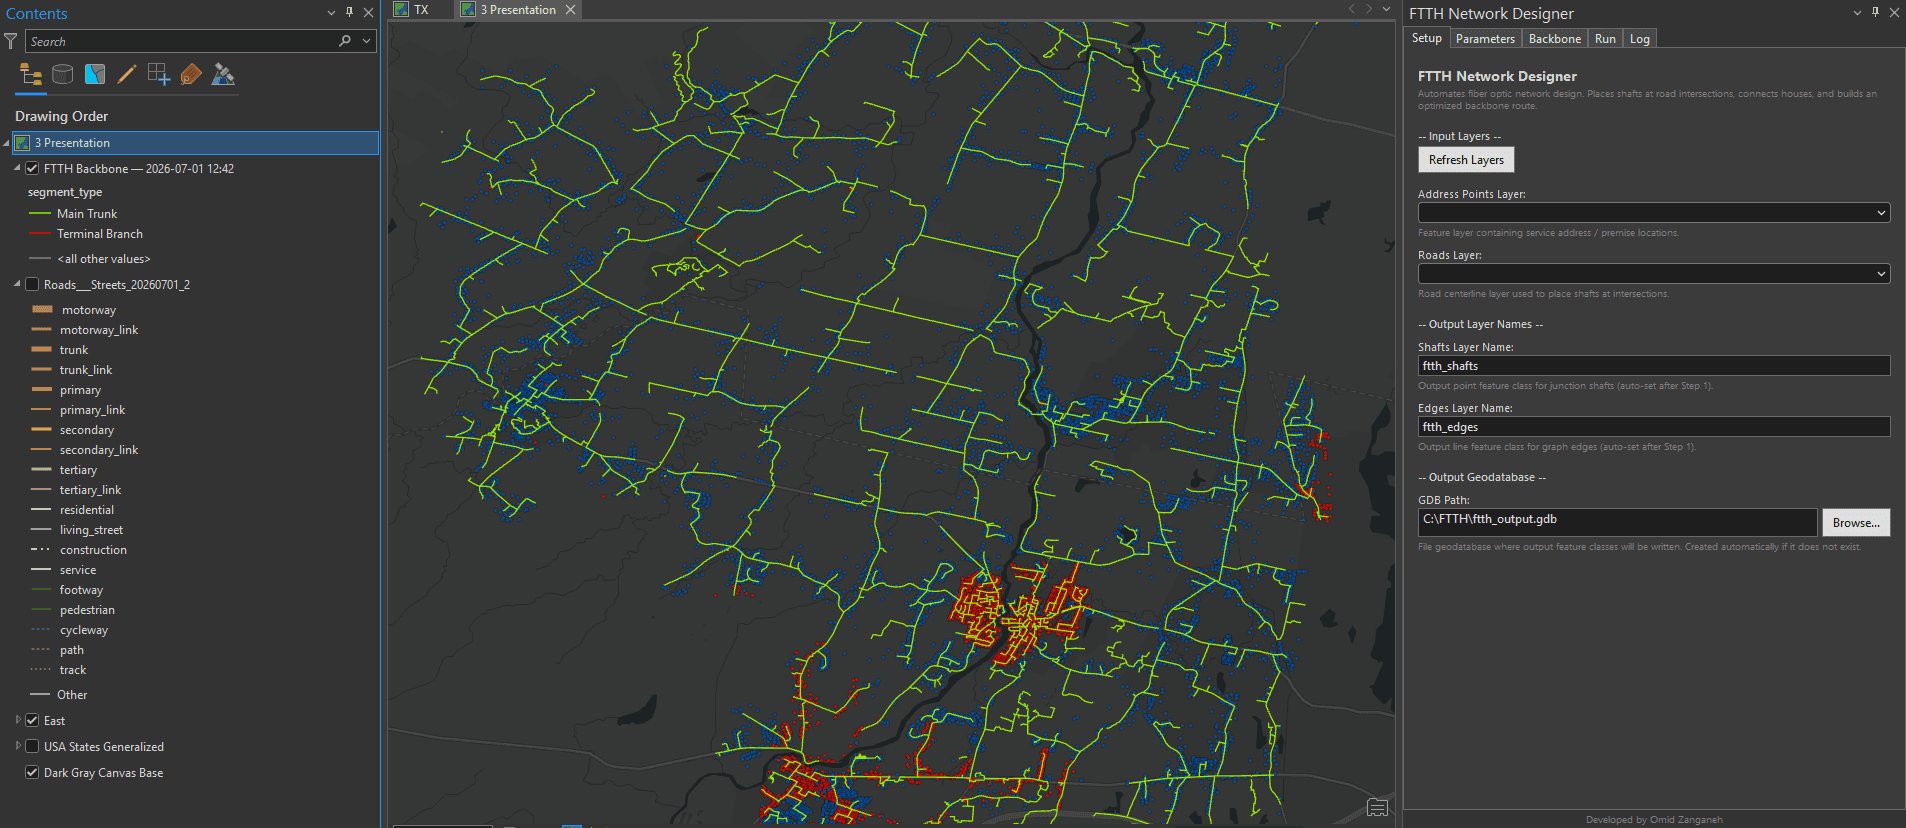1906x828 pixels.
Task: Switch to the Backbone tab
Action: [1555, 39]
